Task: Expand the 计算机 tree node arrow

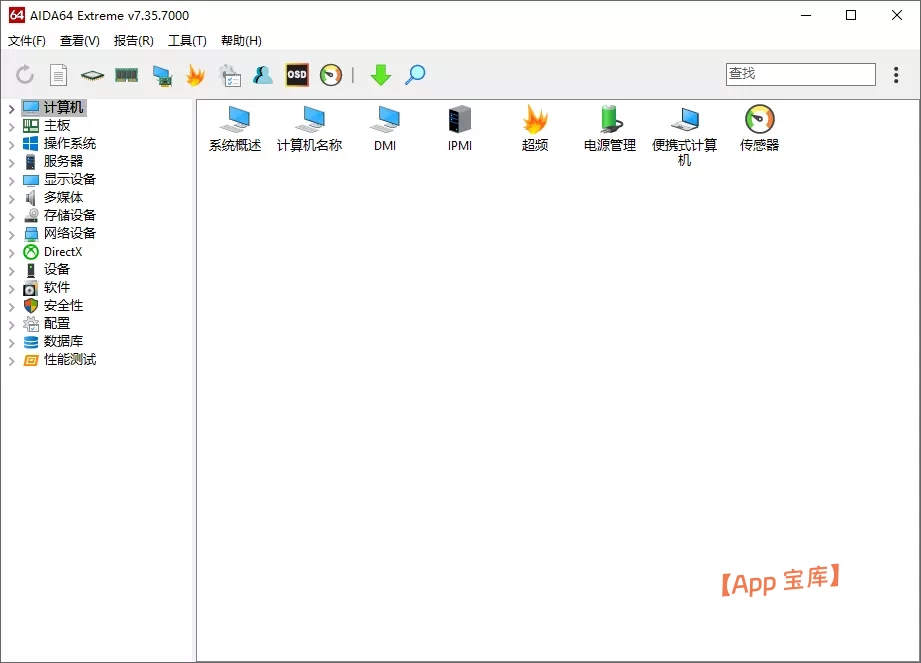Action: (x=11, y=108)
